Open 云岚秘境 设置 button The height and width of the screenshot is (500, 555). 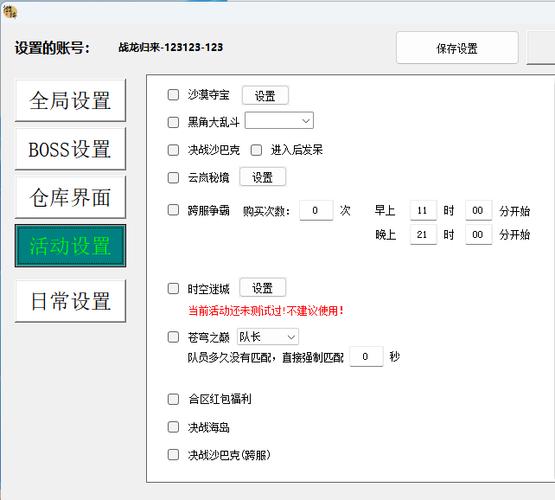(263, 177)
